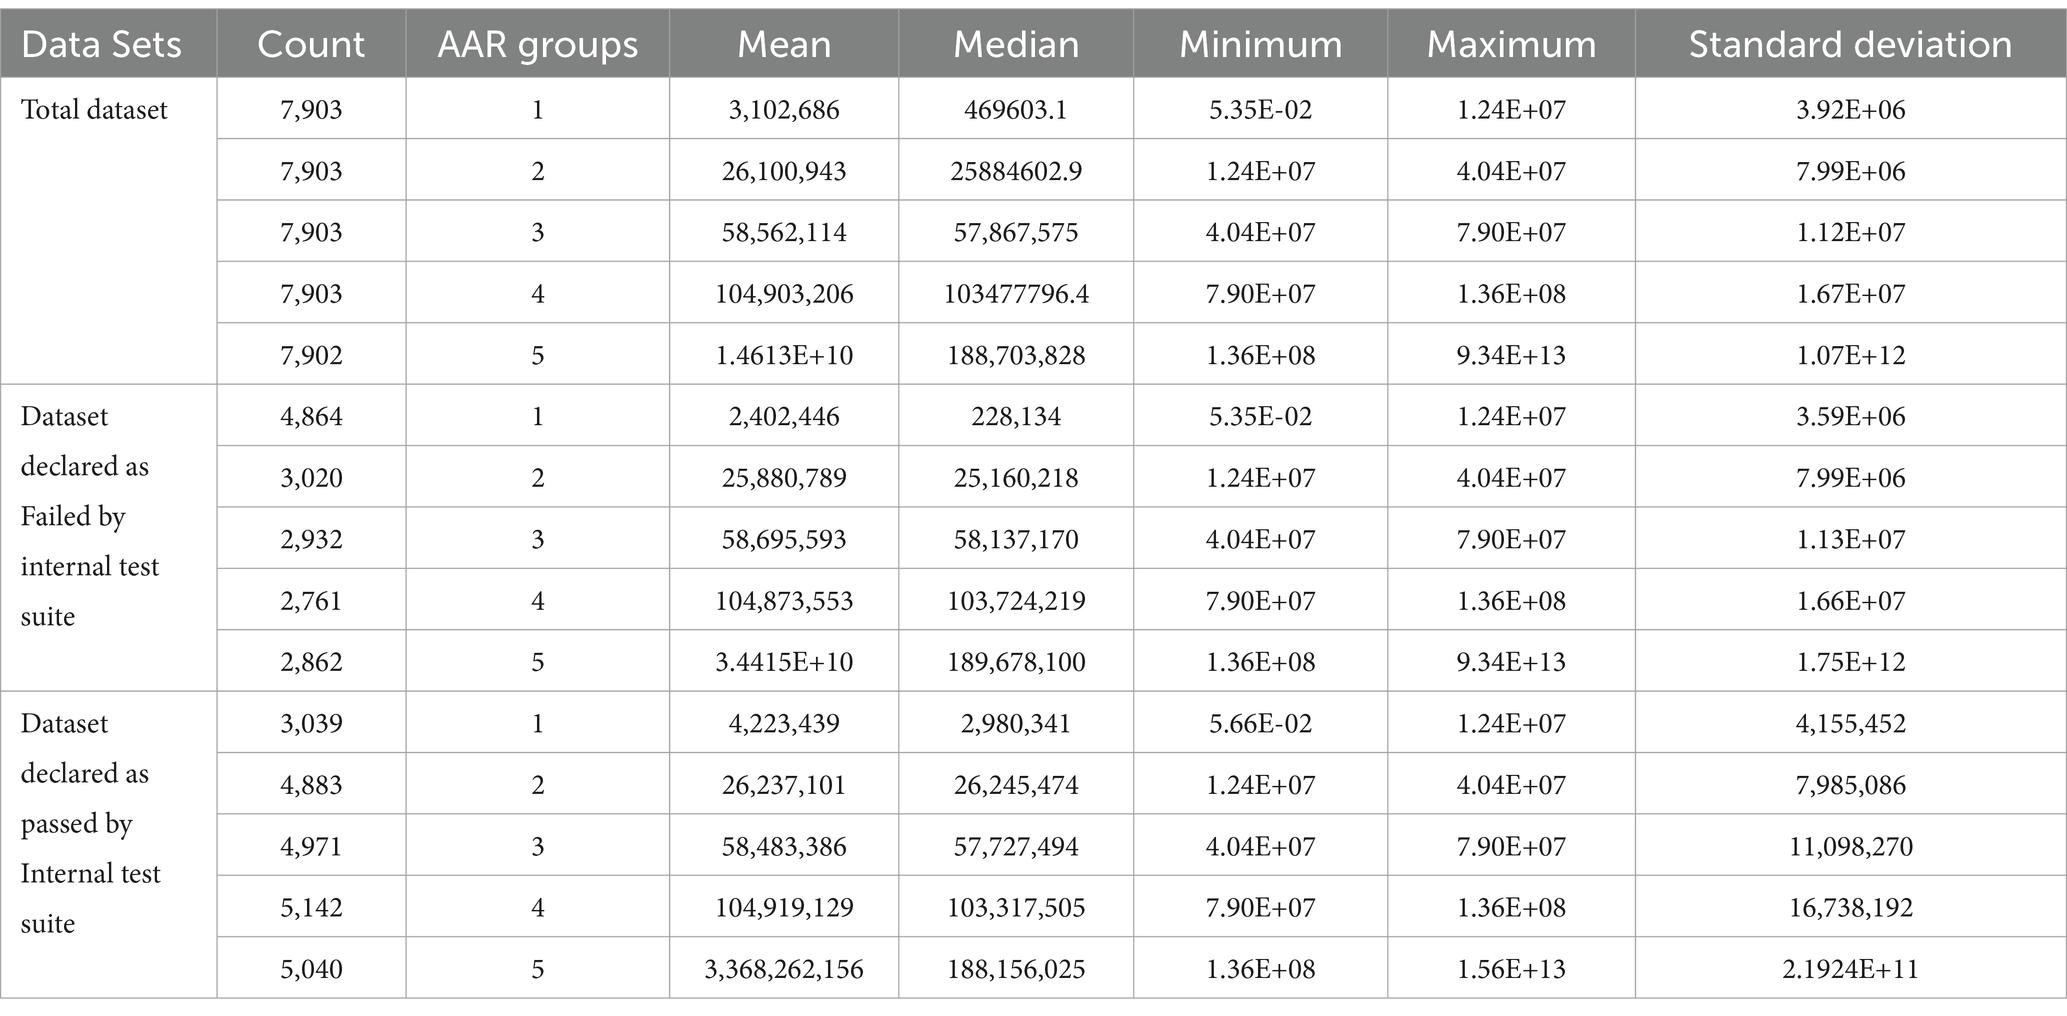Screen dimensions: 2067x1016
Task: Click the Maximum column header
Action: click(1511, 44)
